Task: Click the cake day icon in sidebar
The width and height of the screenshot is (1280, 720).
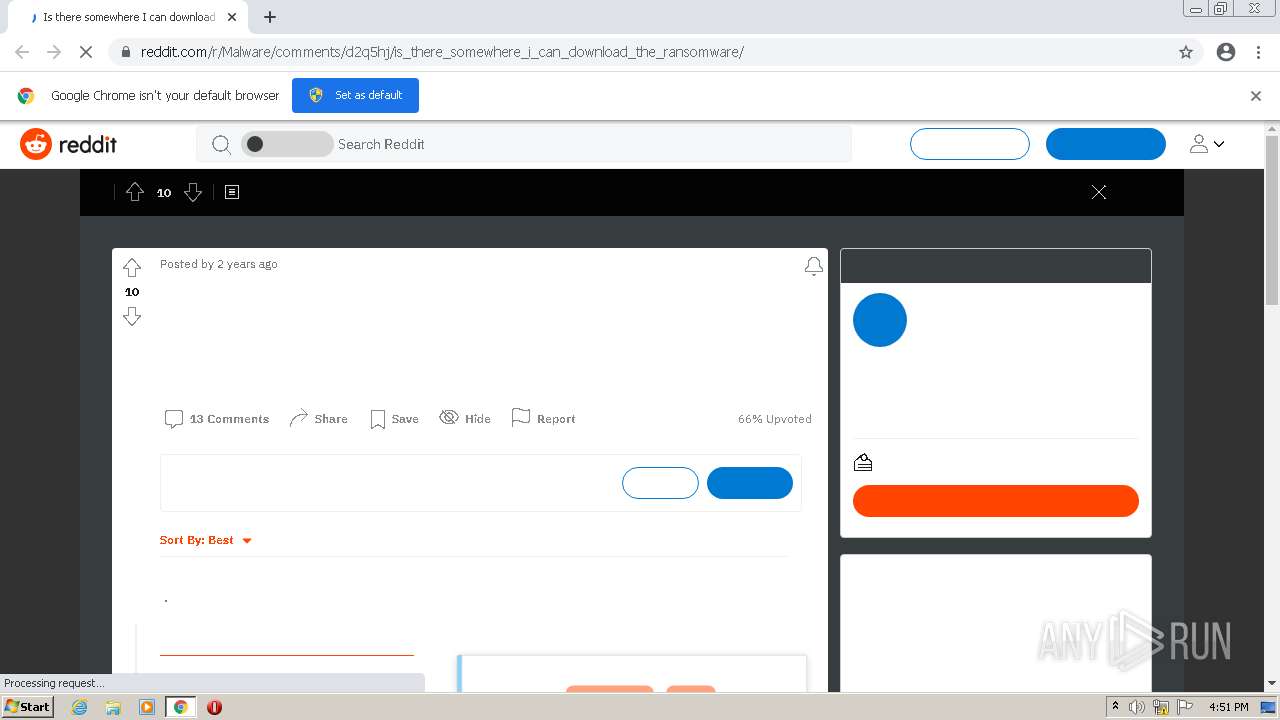Action: [x=863, y=462]
